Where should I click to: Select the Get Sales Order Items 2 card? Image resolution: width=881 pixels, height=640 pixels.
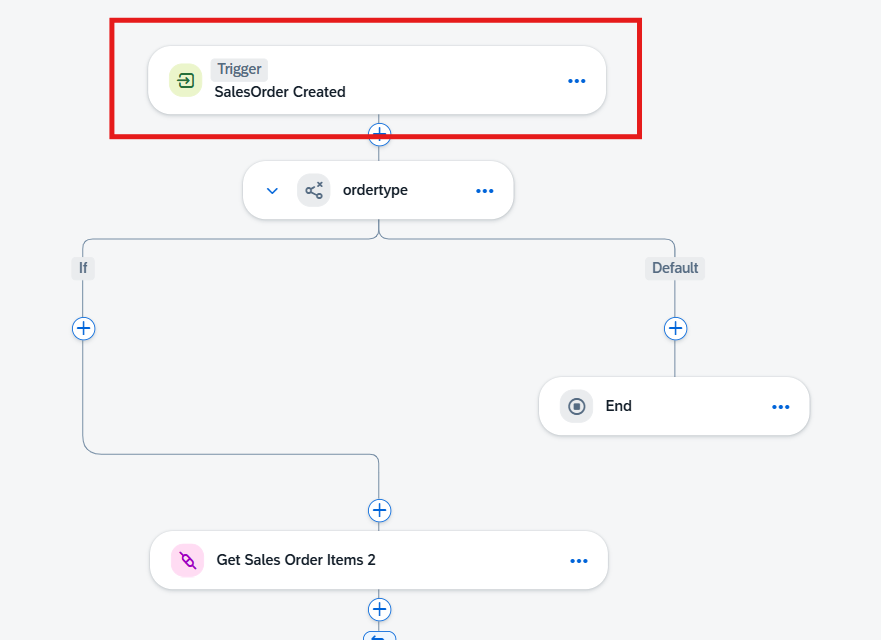(379, 560)
